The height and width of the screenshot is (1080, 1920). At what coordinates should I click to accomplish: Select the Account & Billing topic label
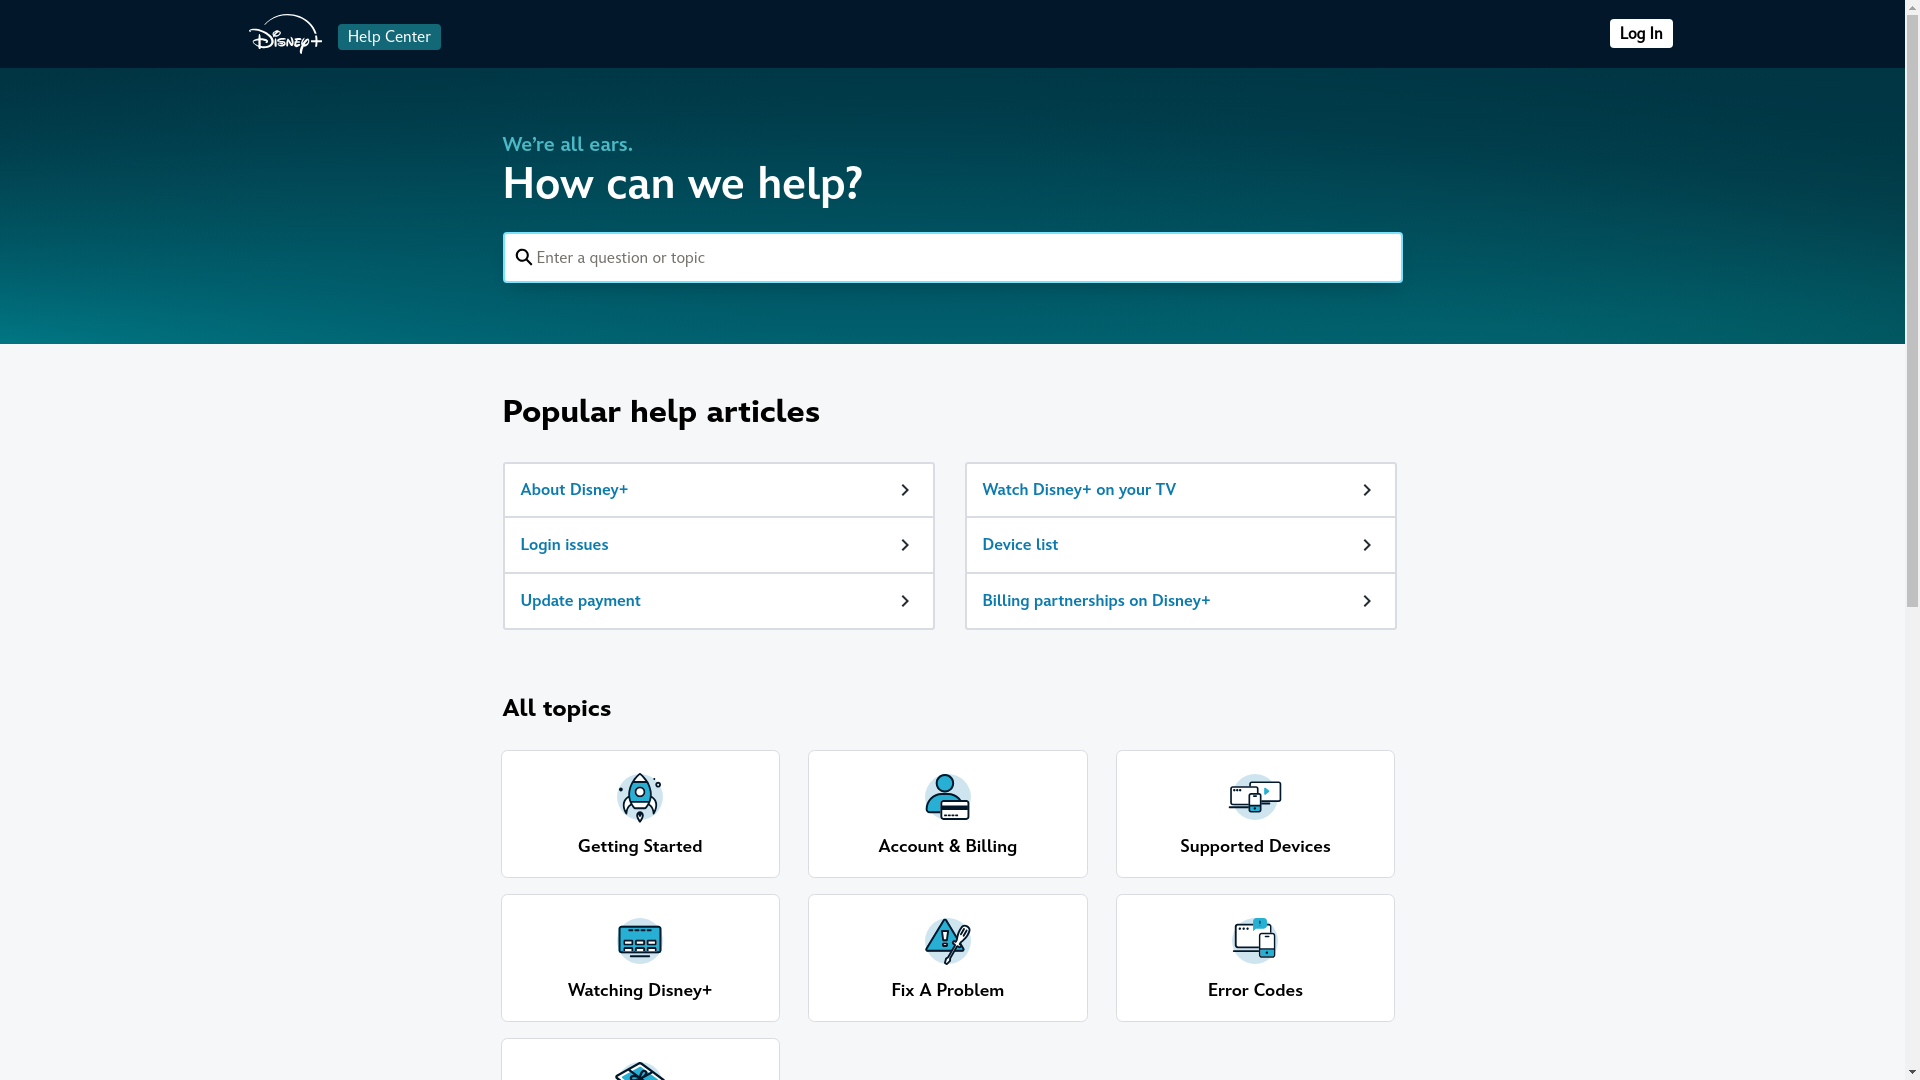(x=947, y=846)
